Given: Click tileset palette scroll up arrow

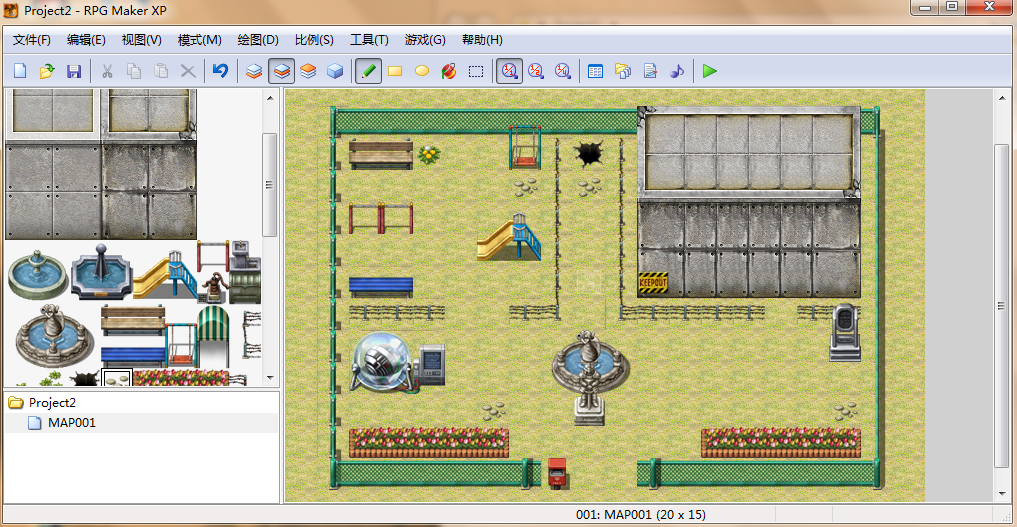Looking at the screenshot, I should point(270,98).
